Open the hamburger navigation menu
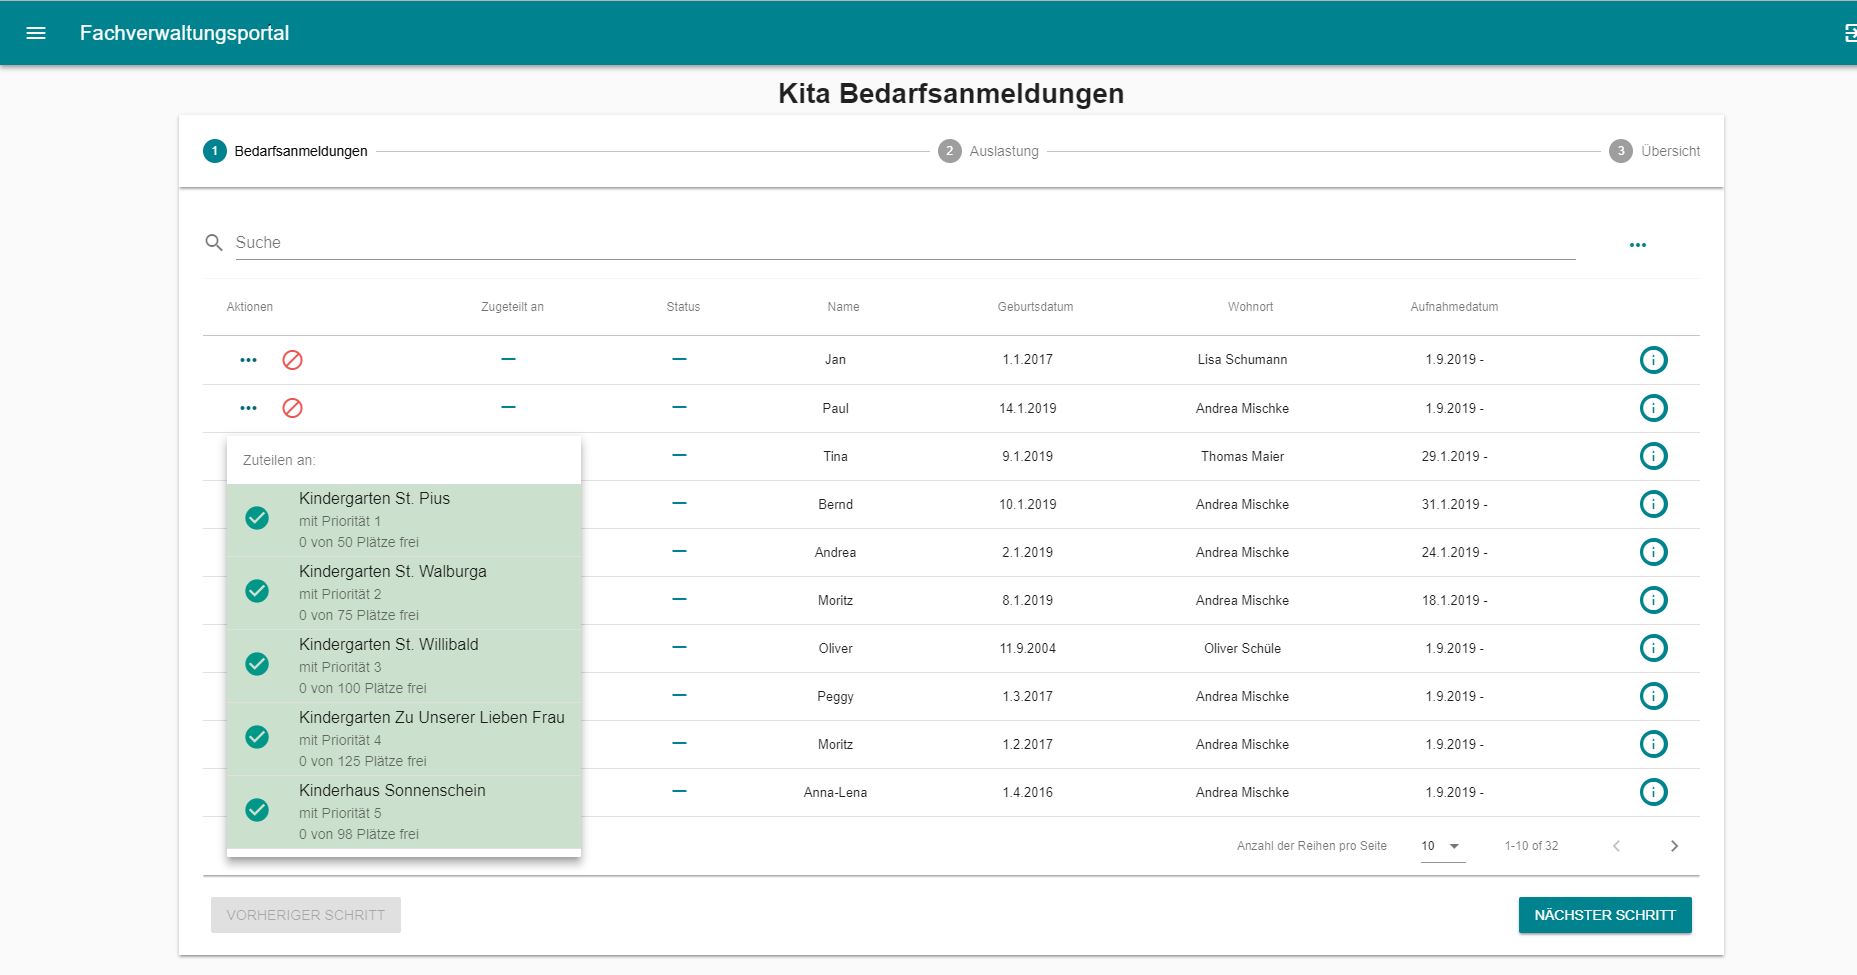 pos(36,33)
